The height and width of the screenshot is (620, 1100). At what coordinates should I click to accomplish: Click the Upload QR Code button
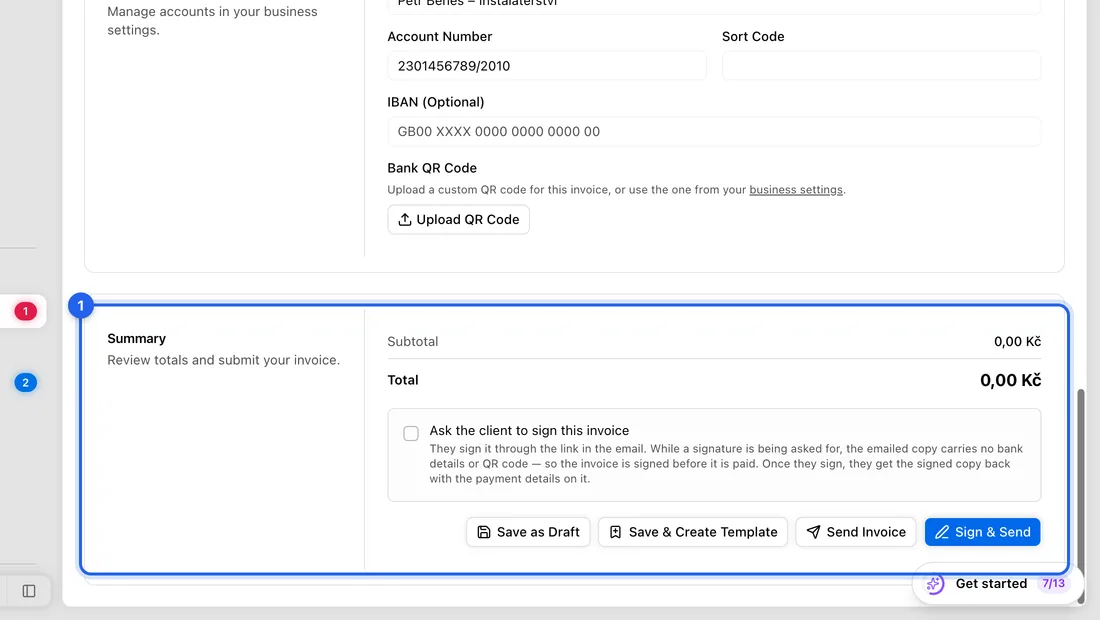pos(458,220)
